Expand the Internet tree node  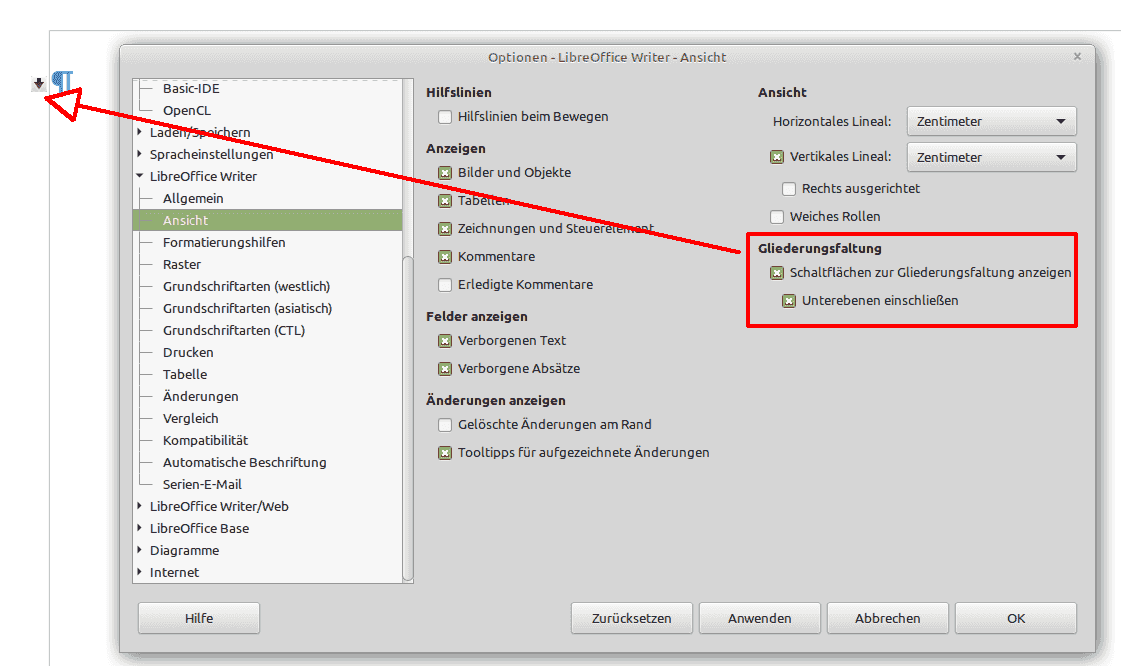point(139,572)
